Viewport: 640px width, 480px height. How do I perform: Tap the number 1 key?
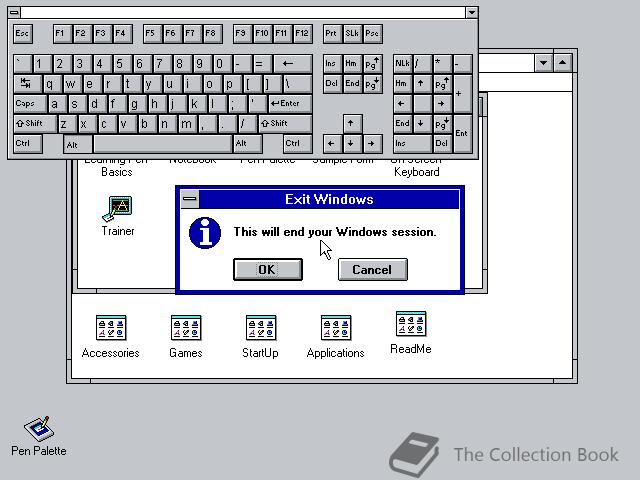tap(42, 64)
